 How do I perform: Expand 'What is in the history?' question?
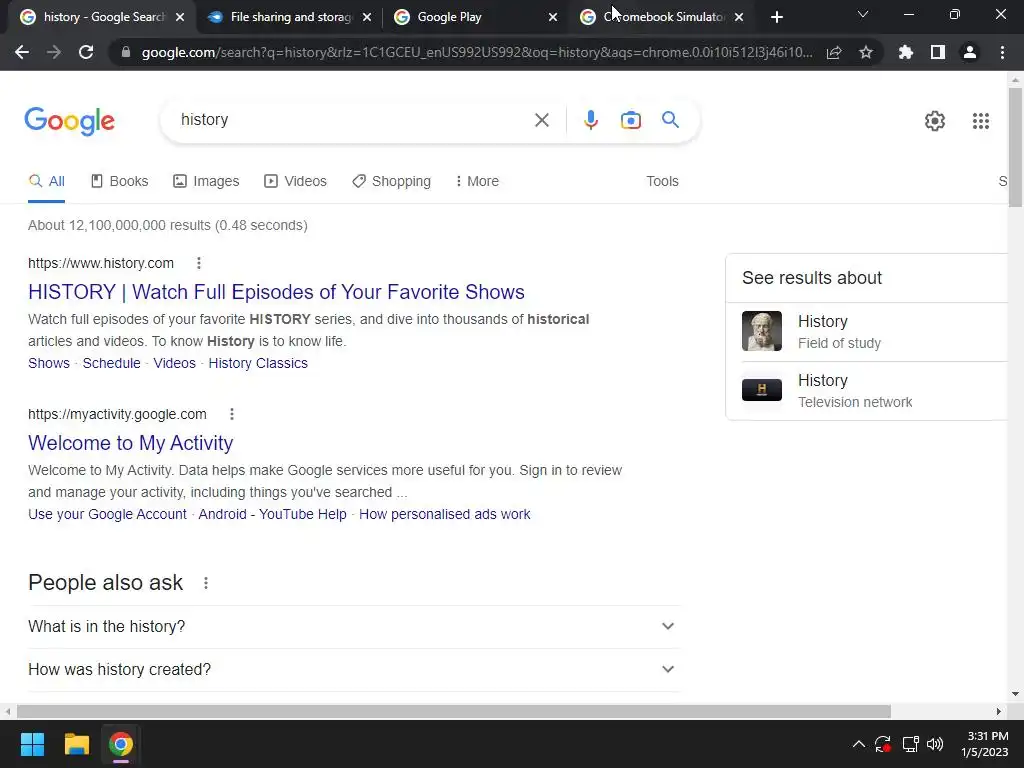(x=354, y=626)
